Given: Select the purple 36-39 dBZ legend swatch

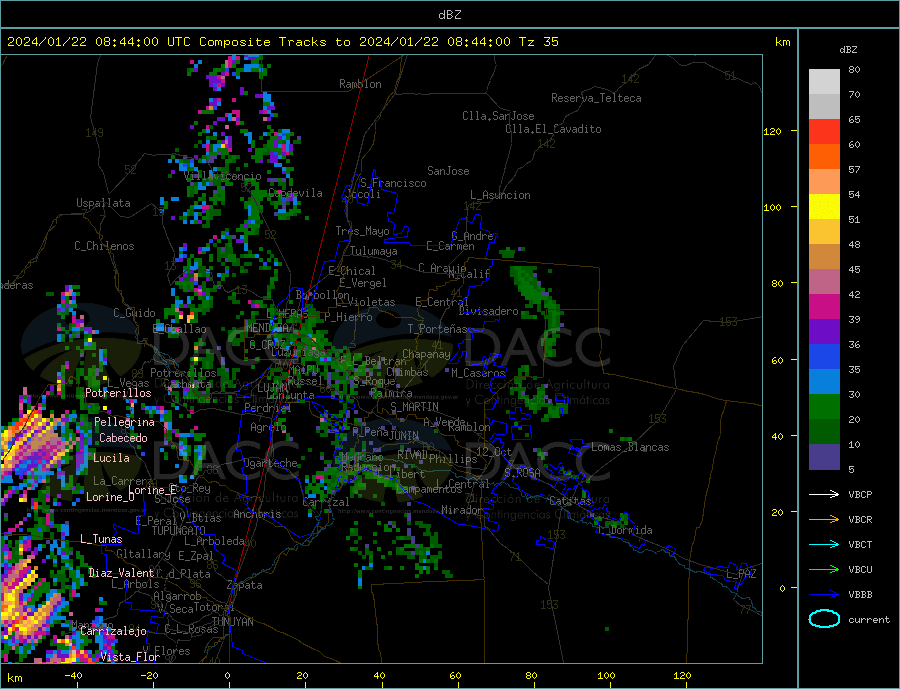Looking at the screenshot, I should (824, 332).
